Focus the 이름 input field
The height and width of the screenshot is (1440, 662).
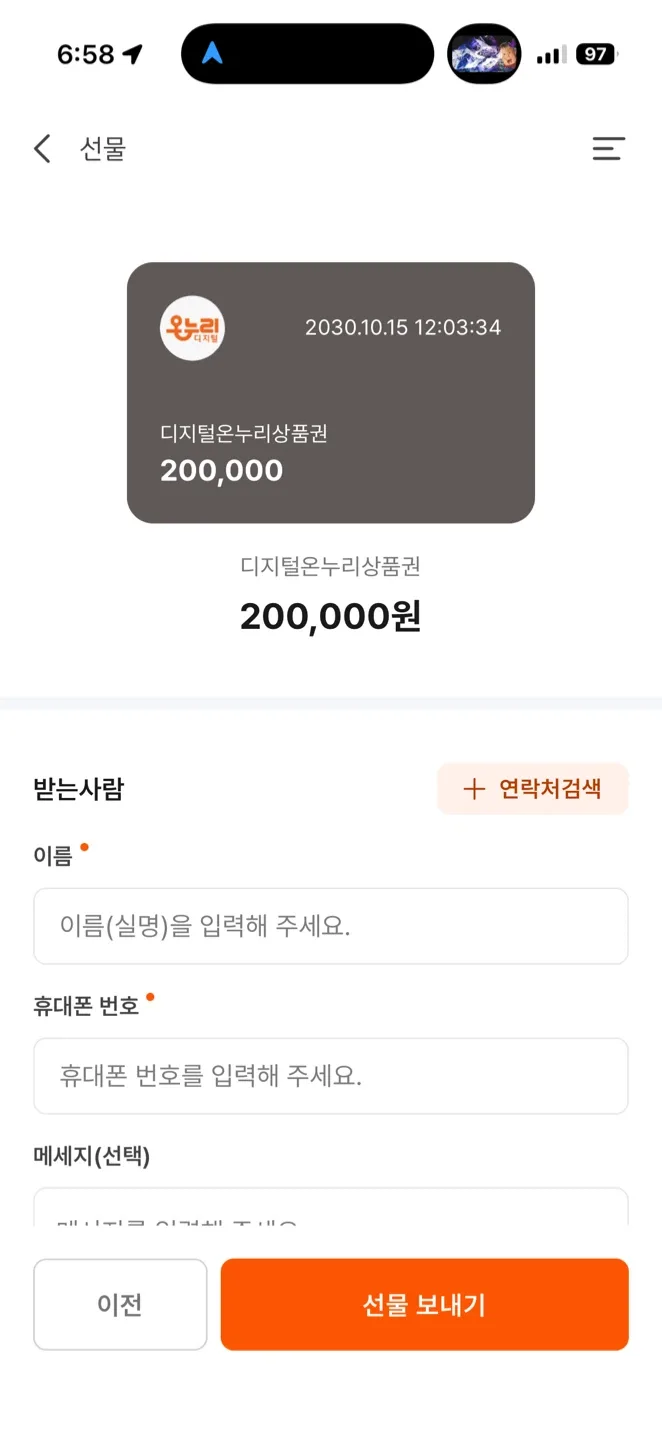(x=330, y=926)
